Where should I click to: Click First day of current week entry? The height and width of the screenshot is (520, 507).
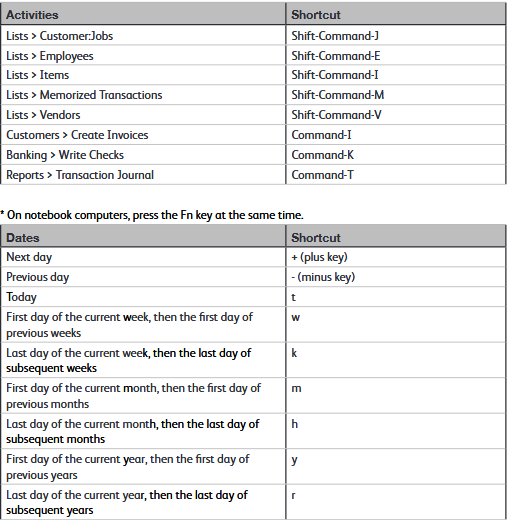[x=143, y=325]
